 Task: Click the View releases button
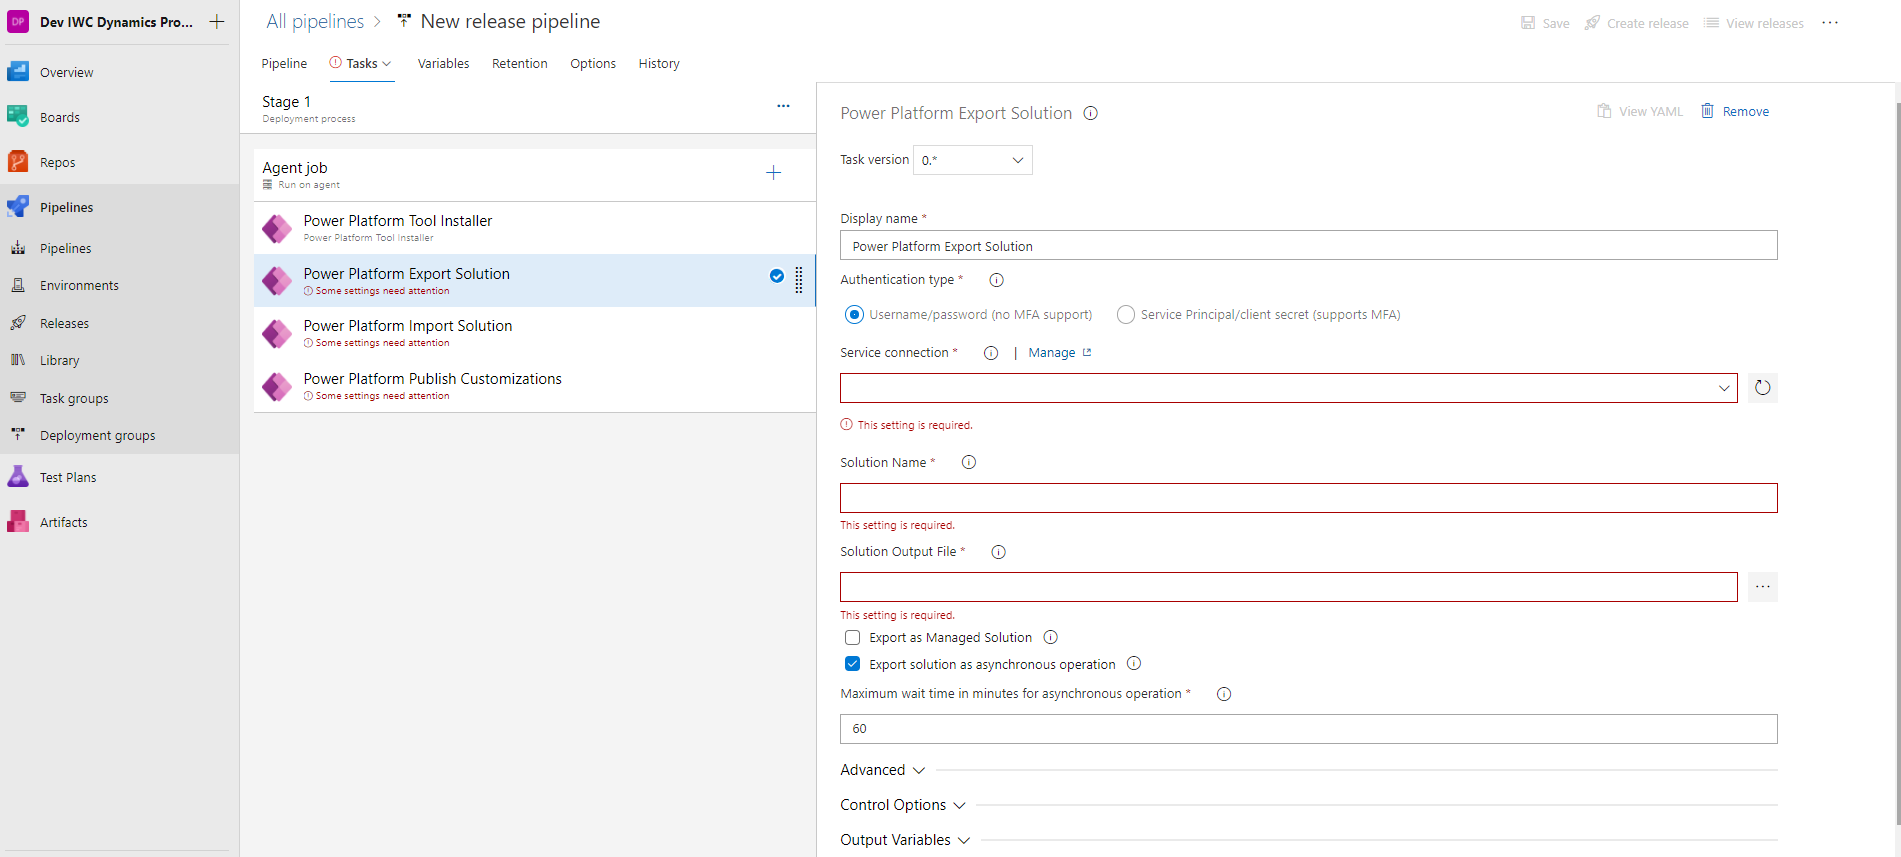coord(1754,23)
